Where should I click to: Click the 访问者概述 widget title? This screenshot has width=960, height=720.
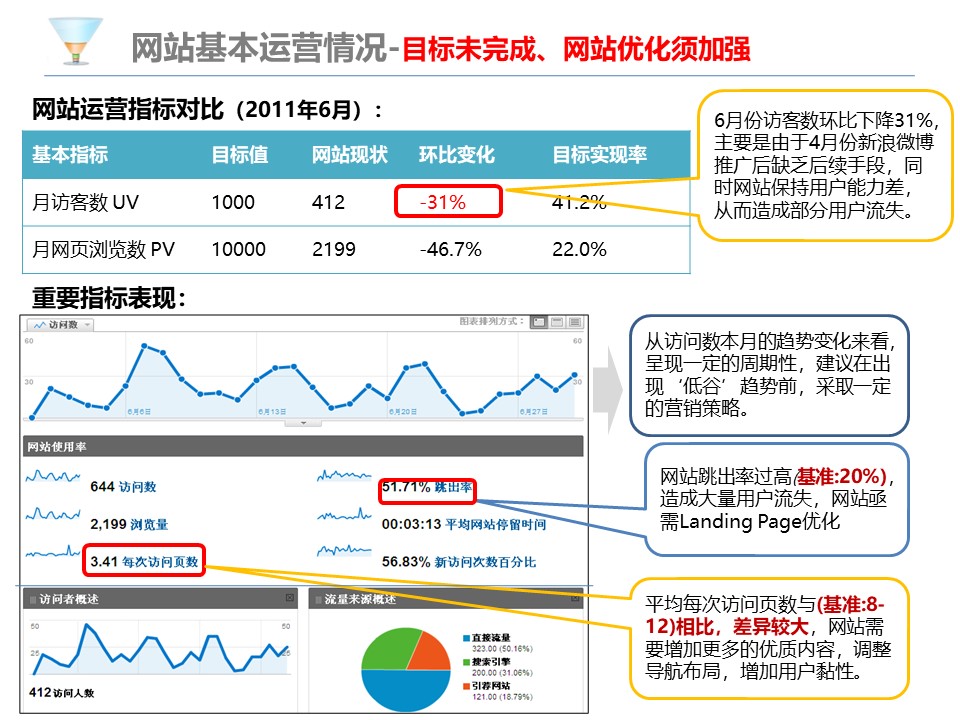(x=69, y=599)
